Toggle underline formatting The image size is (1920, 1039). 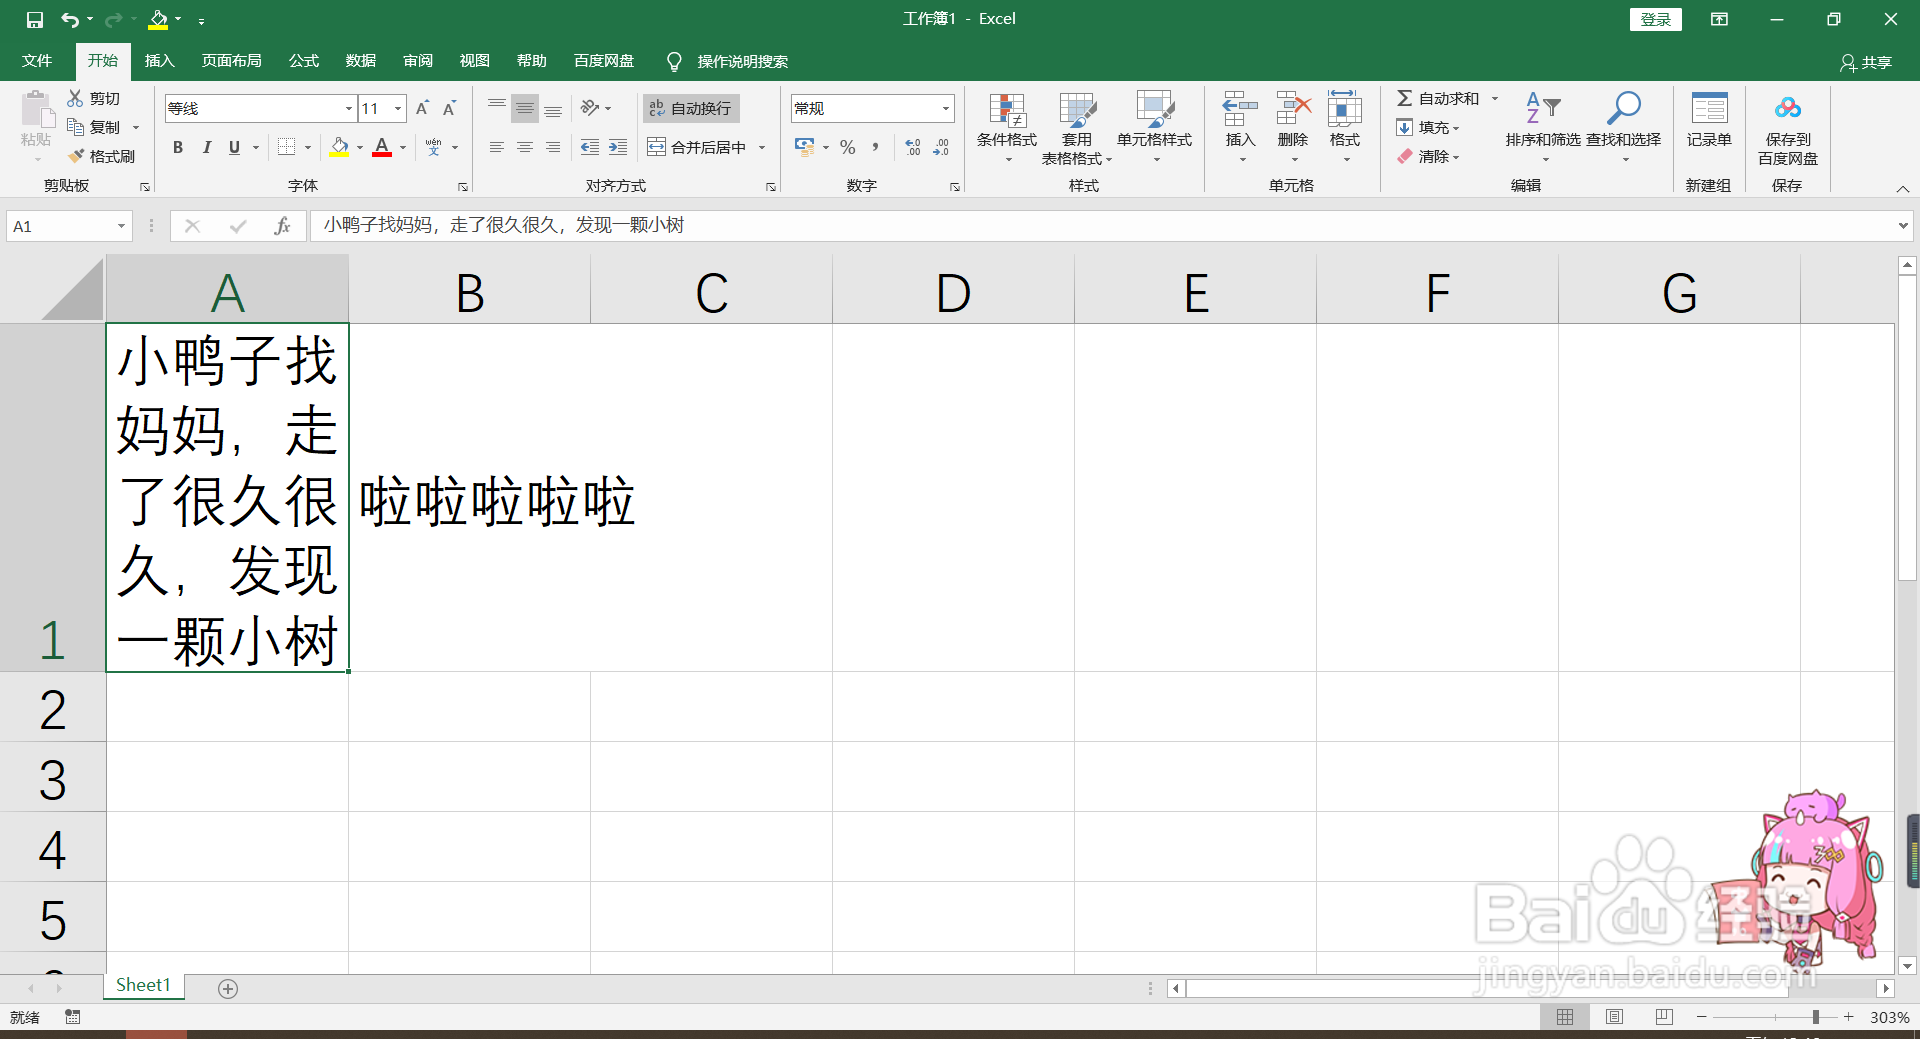[x=232, y=147]
